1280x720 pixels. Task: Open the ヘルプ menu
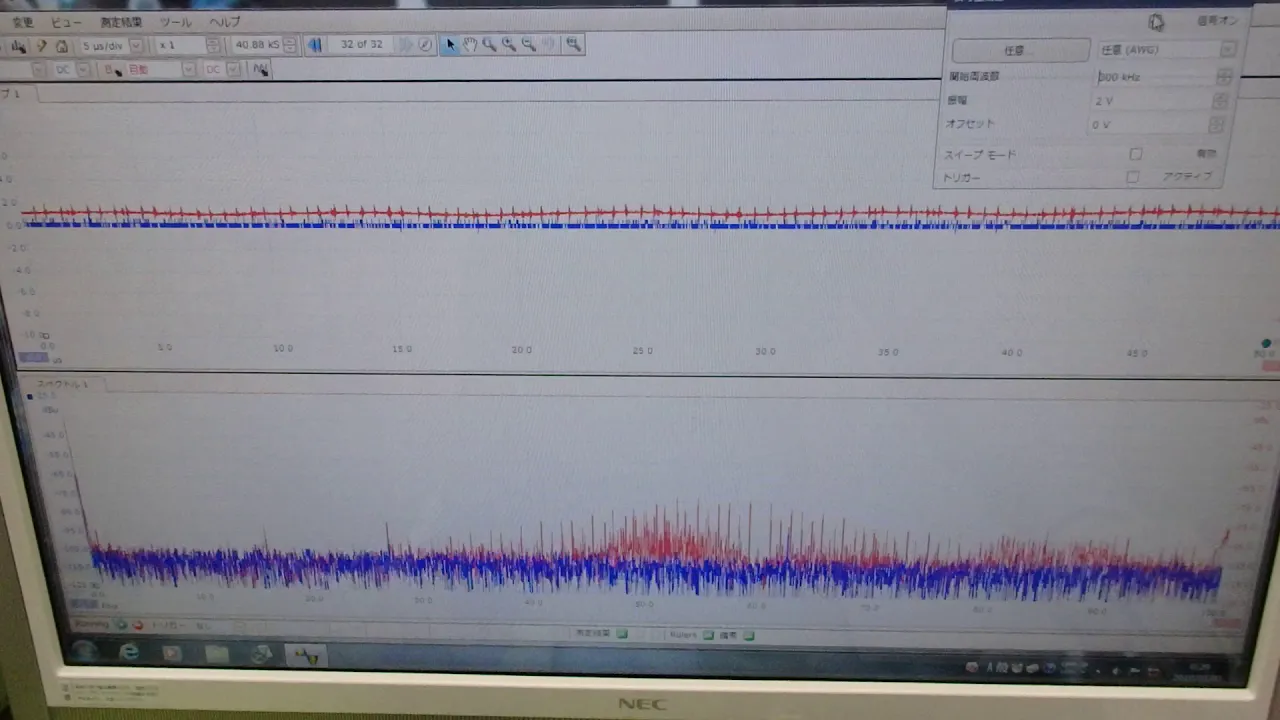click(224, 22)
